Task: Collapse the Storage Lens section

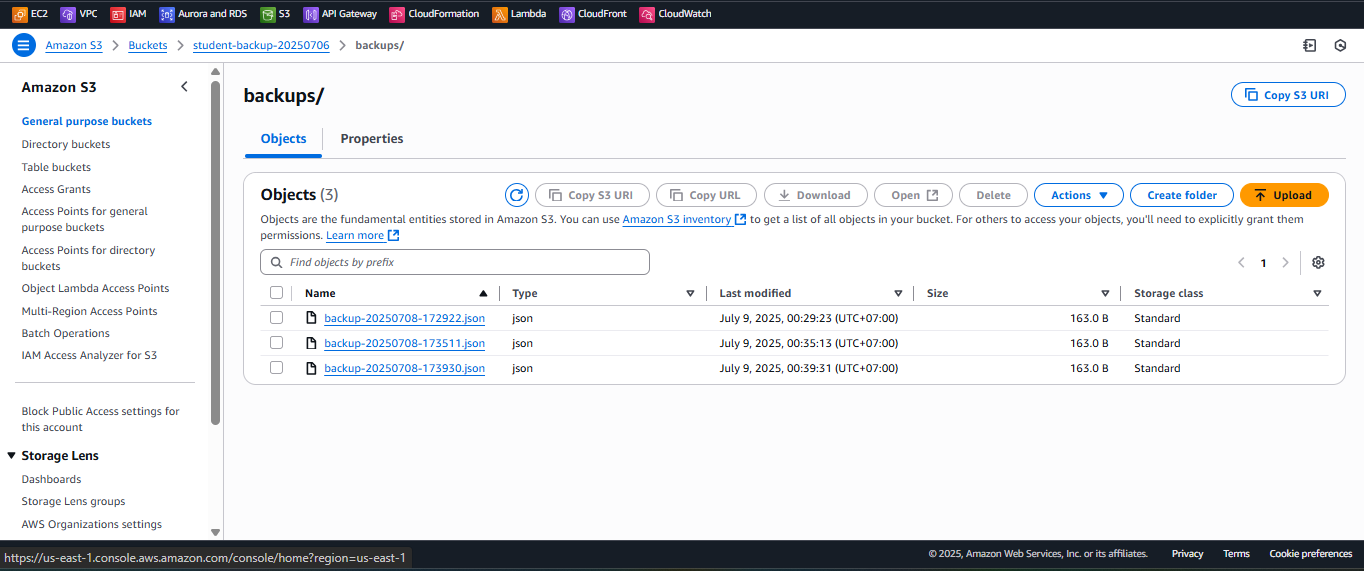Action: point(12,456)
